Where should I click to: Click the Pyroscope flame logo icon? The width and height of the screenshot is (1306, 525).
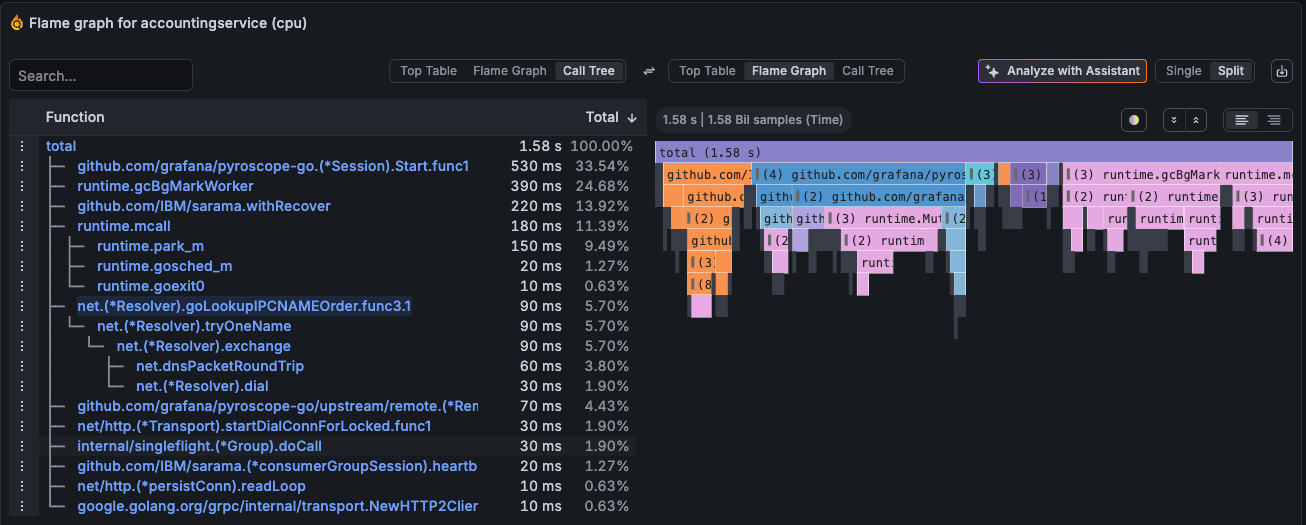coord(17,22)
